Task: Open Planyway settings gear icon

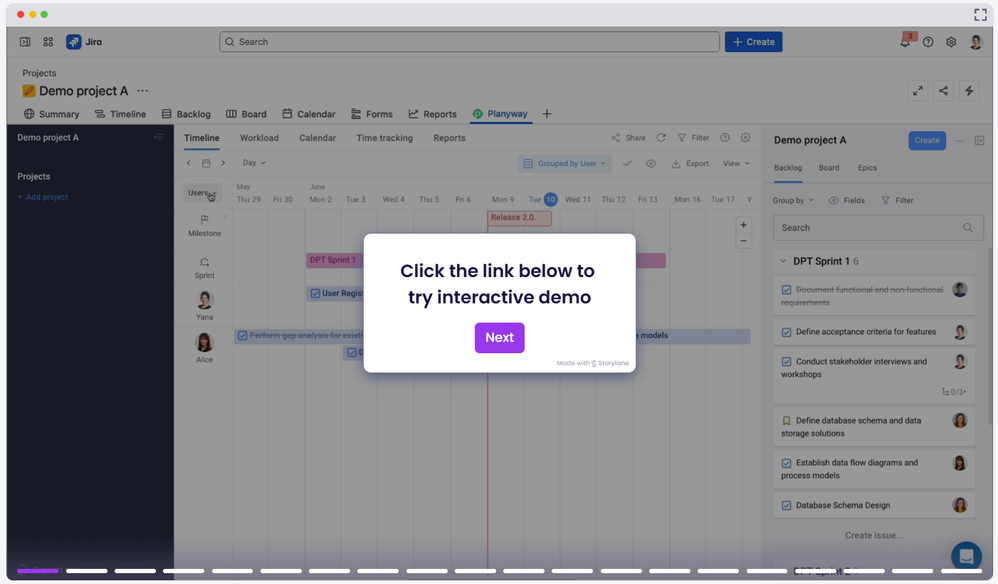Action: point(745,137)
